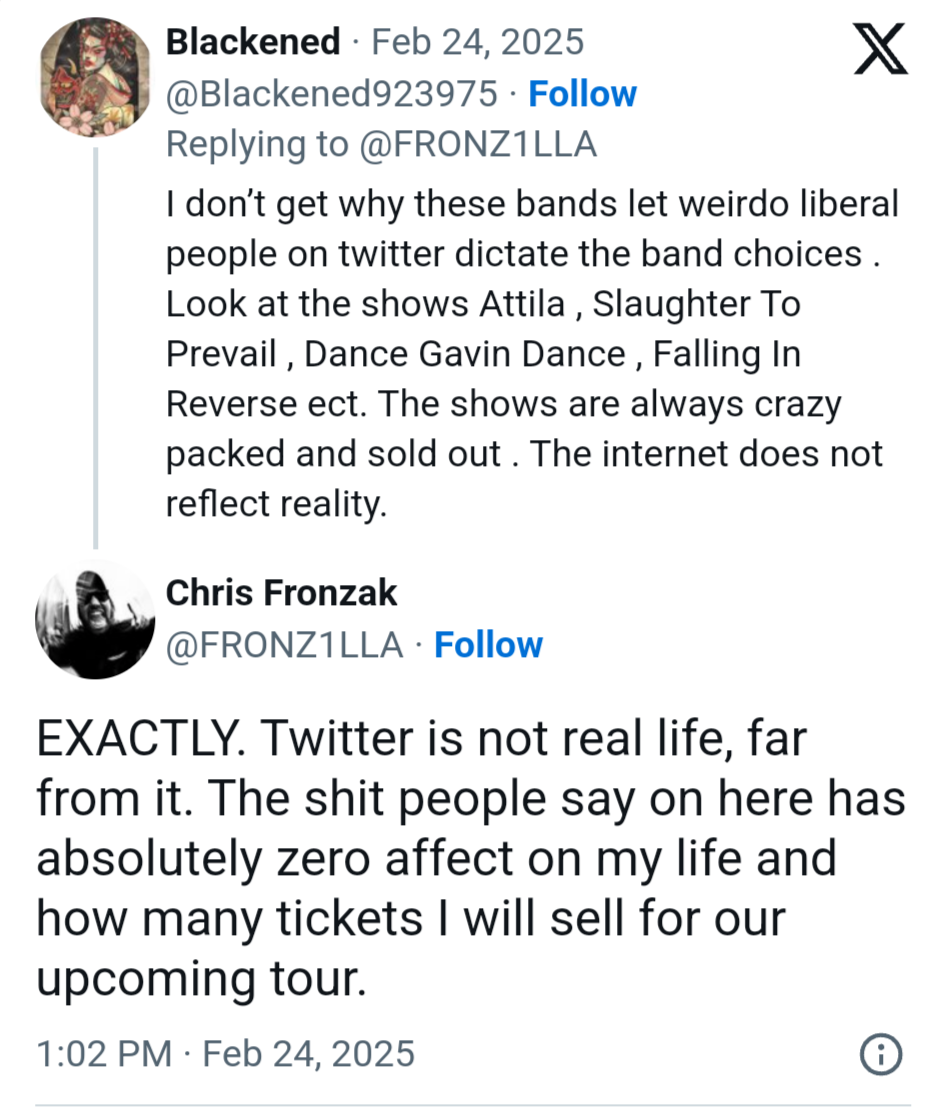Click the "Slaughter To" words in the reply
This screenshot has height=1112, width=940.
point(697,304)
